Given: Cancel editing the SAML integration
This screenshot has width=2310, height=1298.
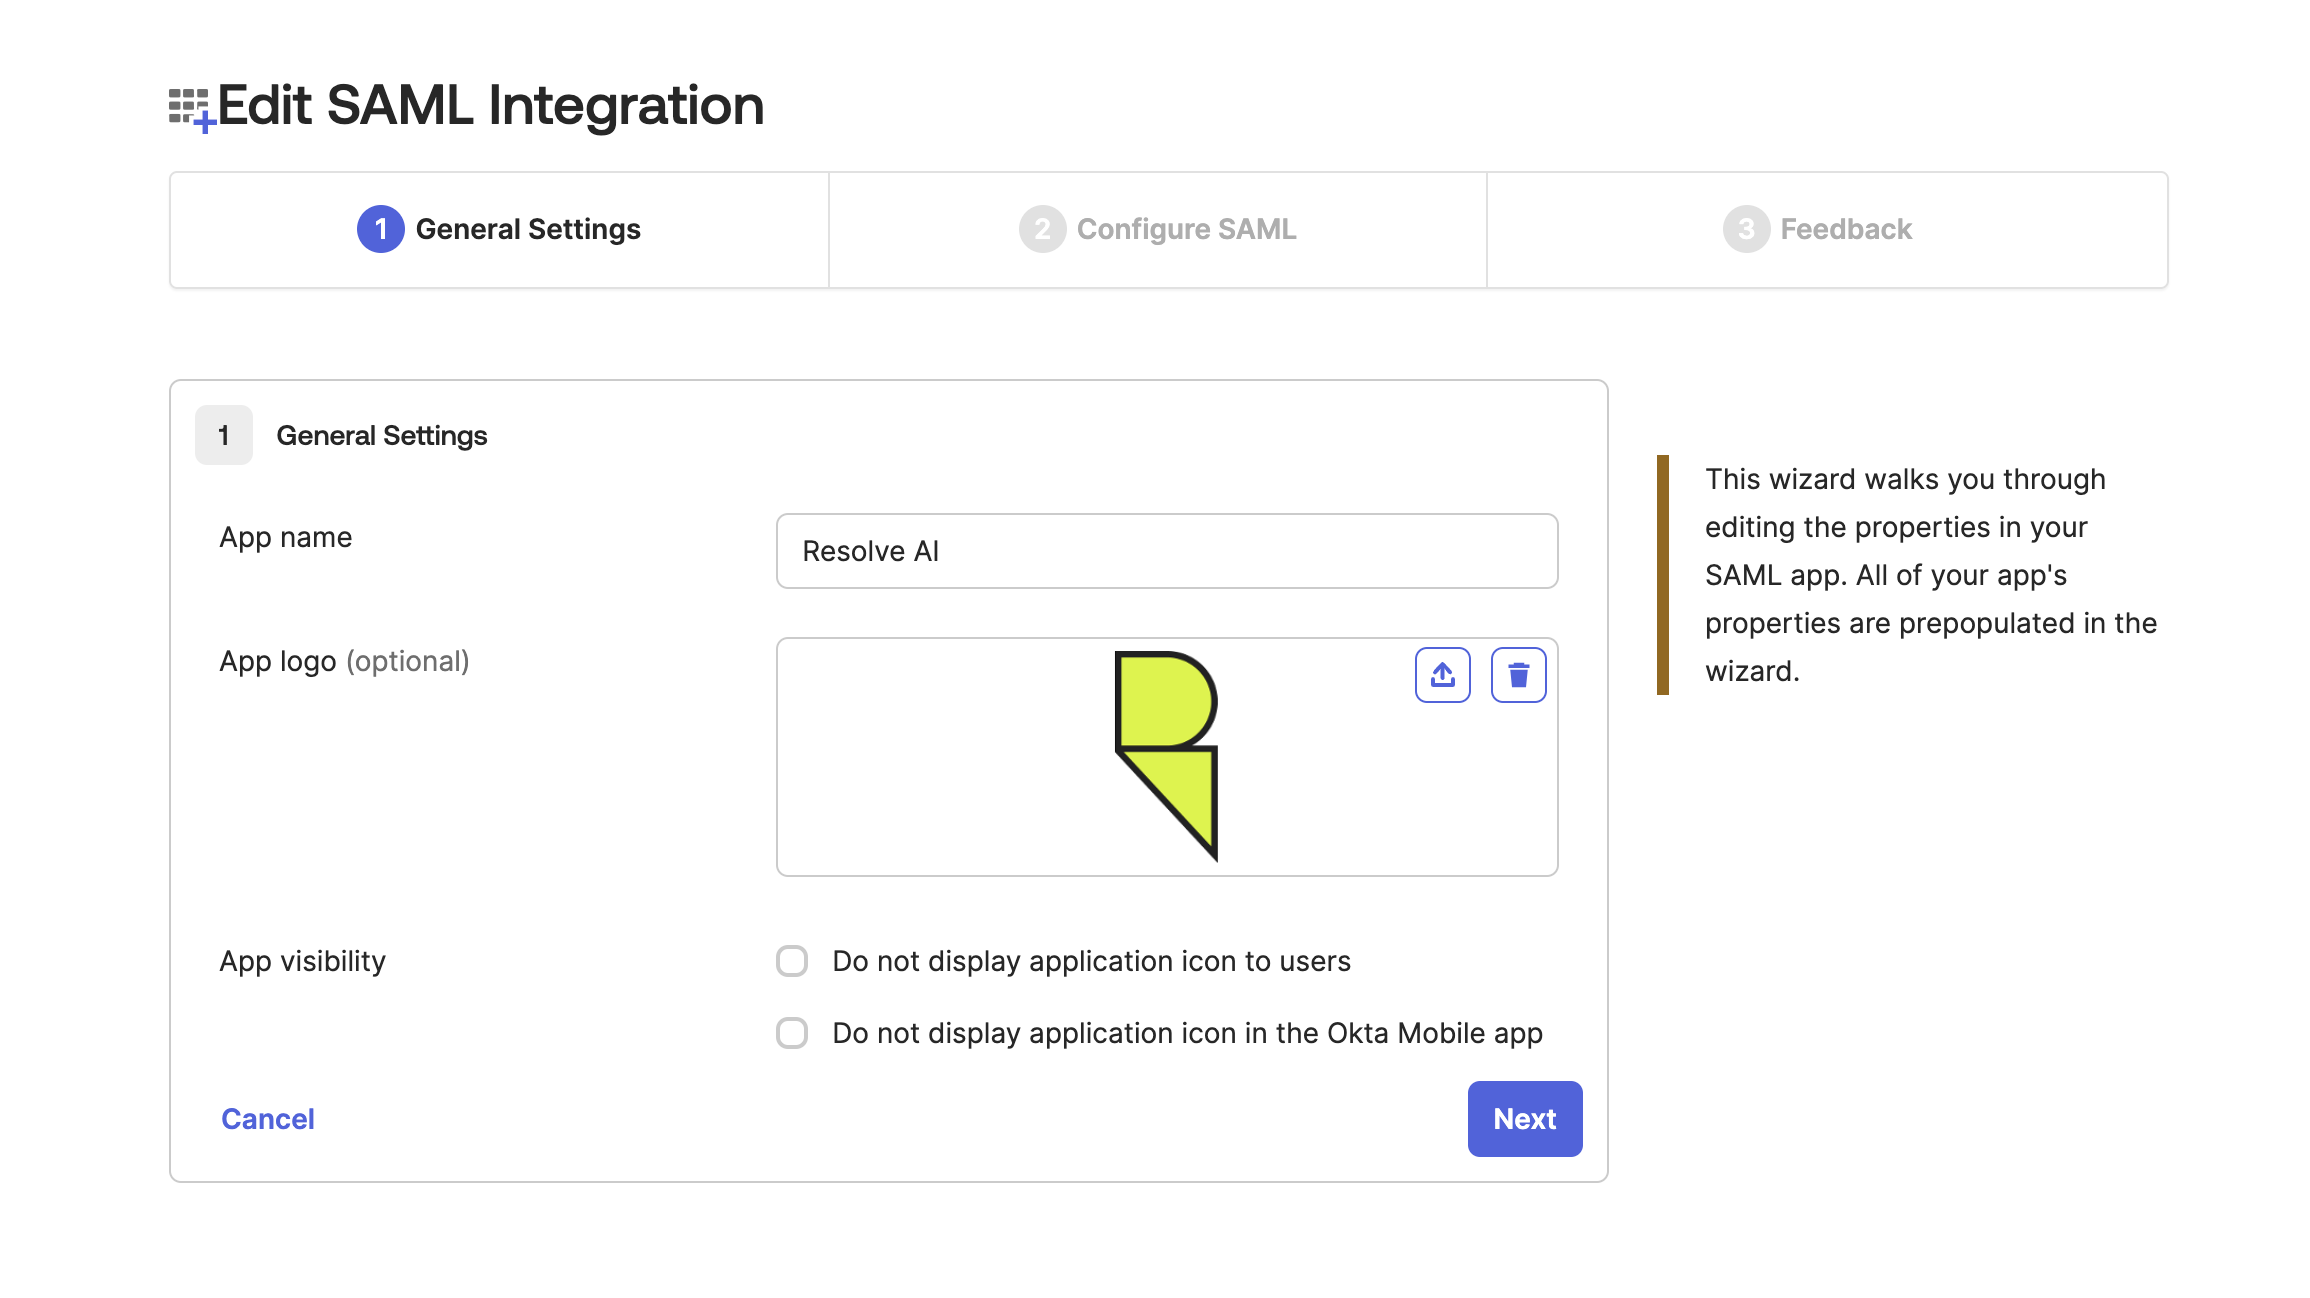Looking at the screenshot, I should [x=267, y=1119].
